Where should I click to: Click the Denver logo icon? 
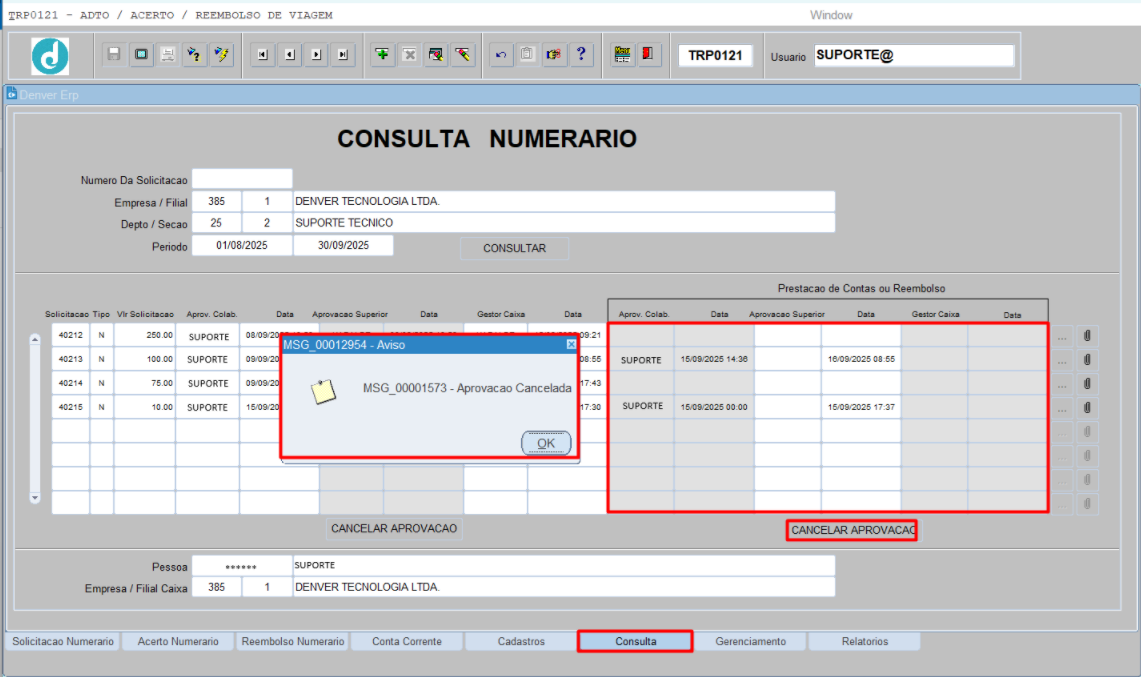[50, 56]
